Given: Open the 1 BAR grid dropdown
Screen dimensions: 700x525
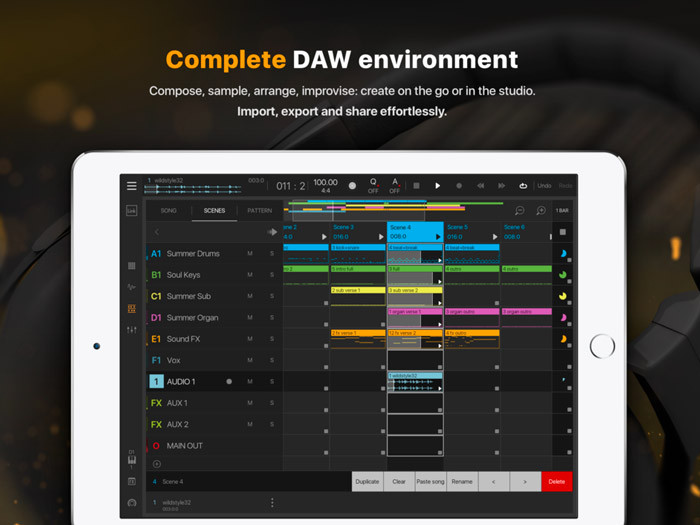Looking at the screenshot, I should pos(562,211).
